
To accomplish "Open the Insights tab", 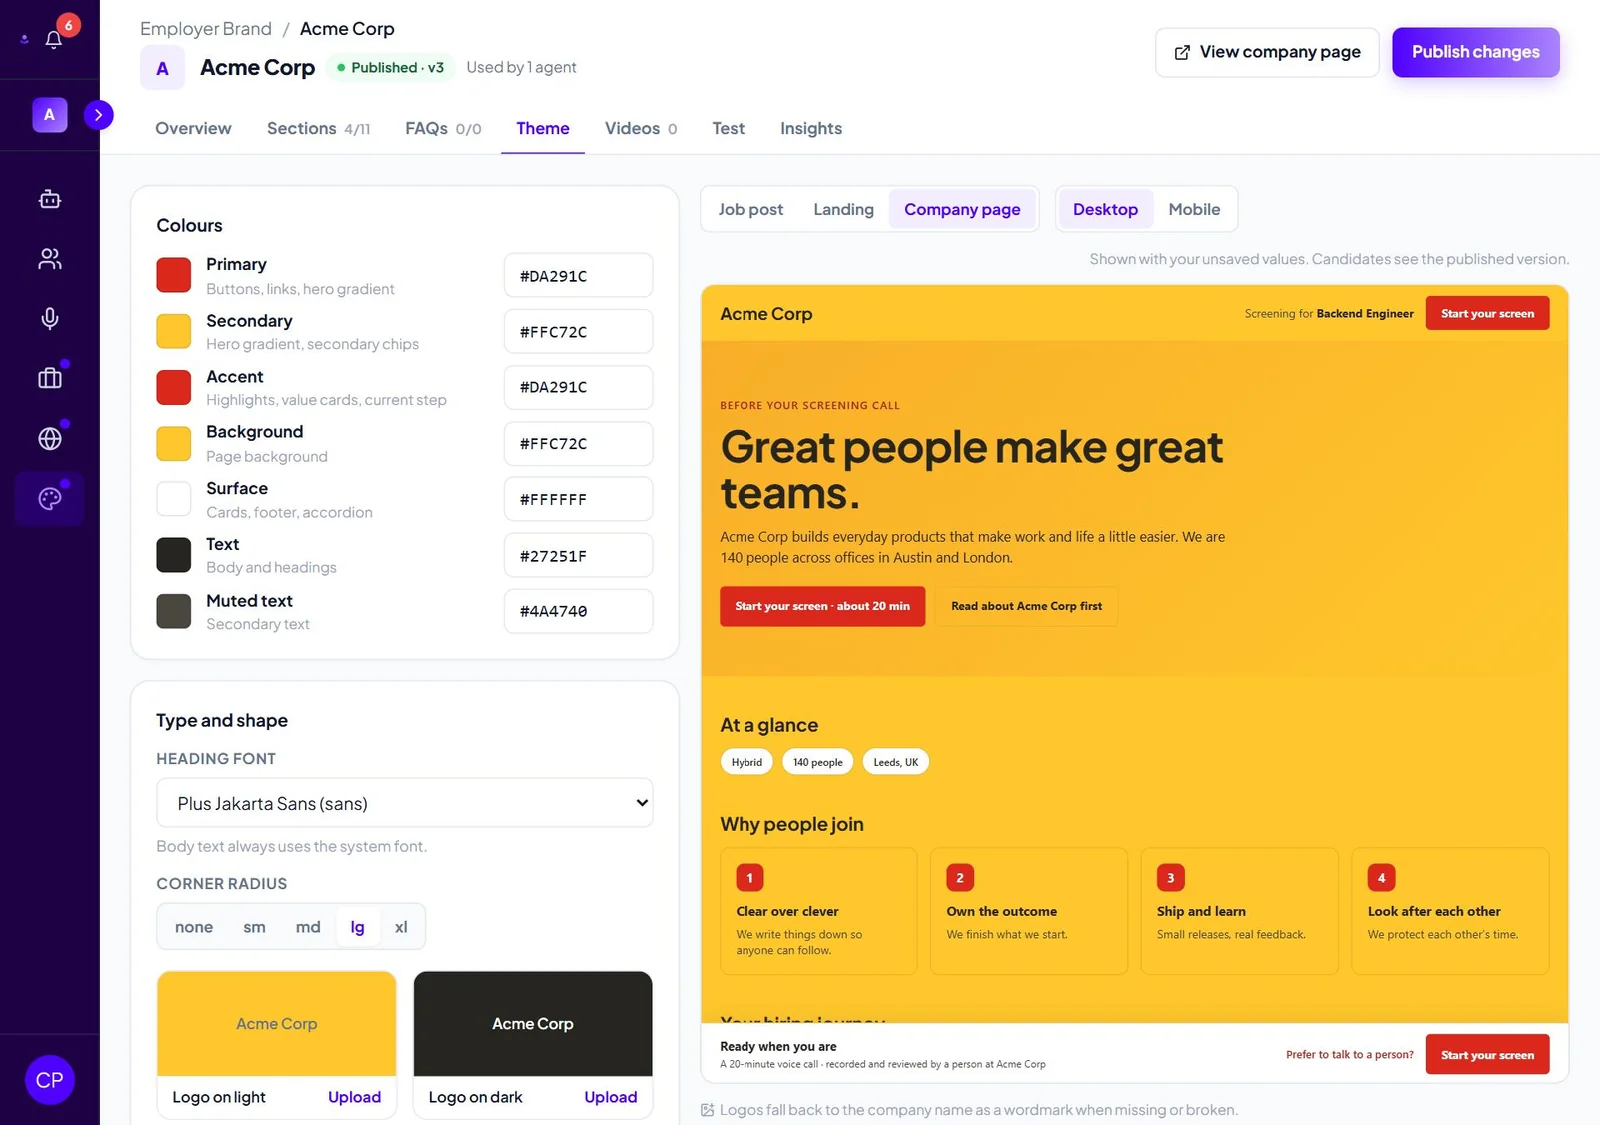I will pyautogui.click(x=811, y=128).
